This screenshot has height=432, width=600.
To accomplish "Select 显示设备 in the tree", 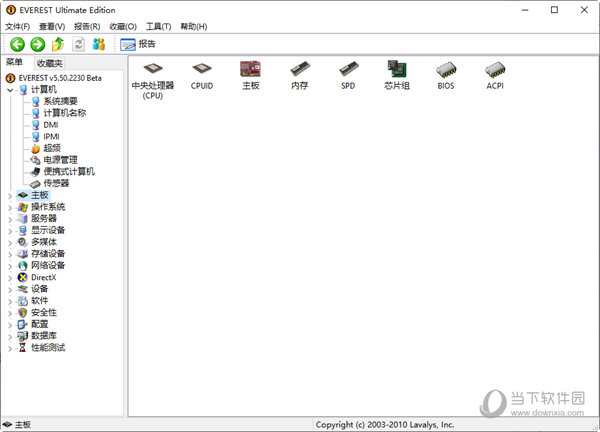I will (48, 230).
